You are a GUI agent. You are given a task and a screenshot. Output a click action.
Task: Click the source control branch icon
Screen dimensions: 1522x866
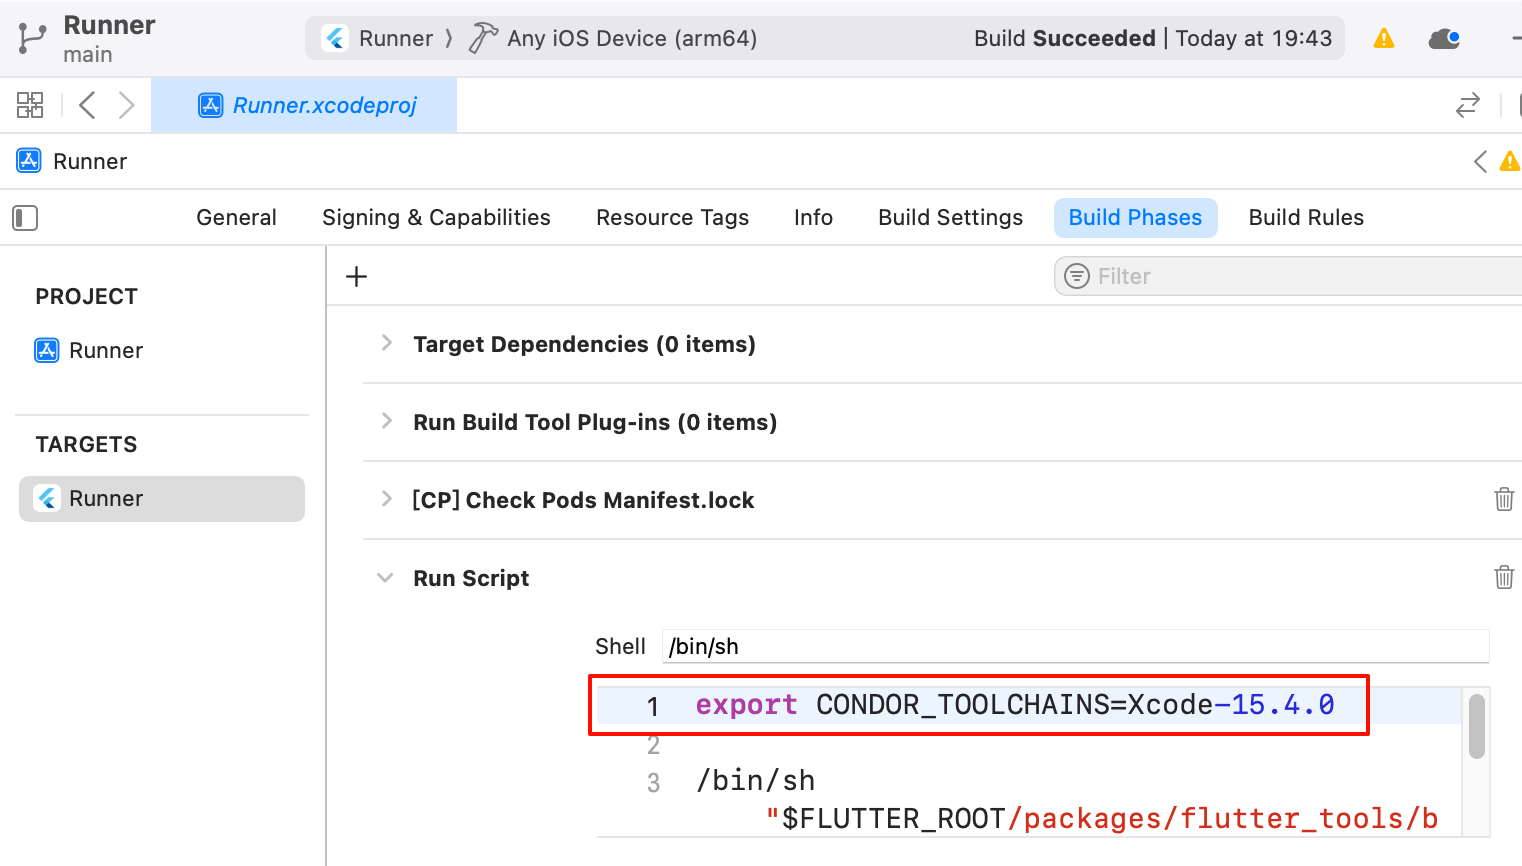point(31,38)
